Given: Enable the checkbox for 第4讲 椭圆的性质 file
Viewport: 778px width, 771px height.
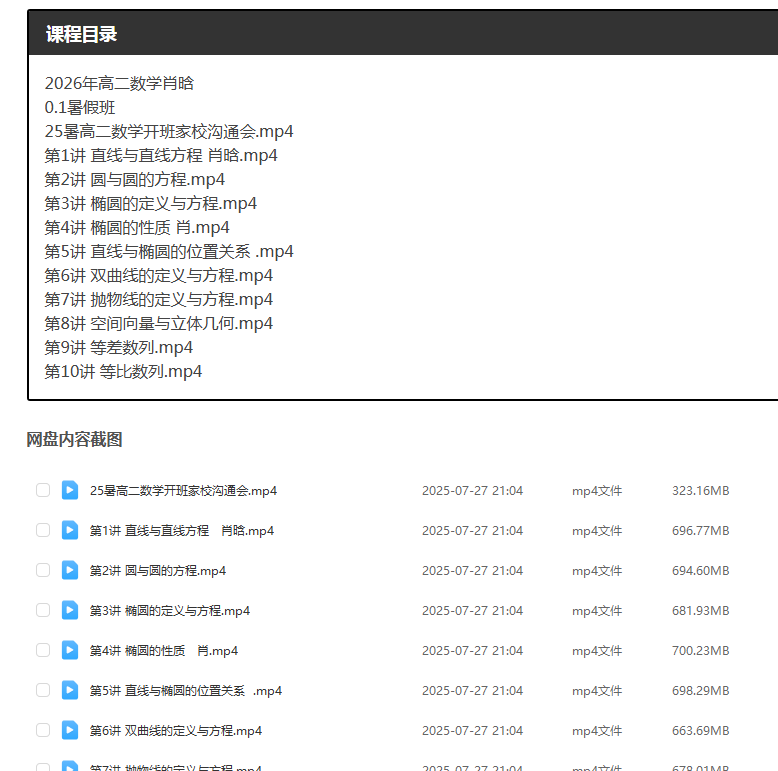Looking at the screenshot, I should point(43,650).
